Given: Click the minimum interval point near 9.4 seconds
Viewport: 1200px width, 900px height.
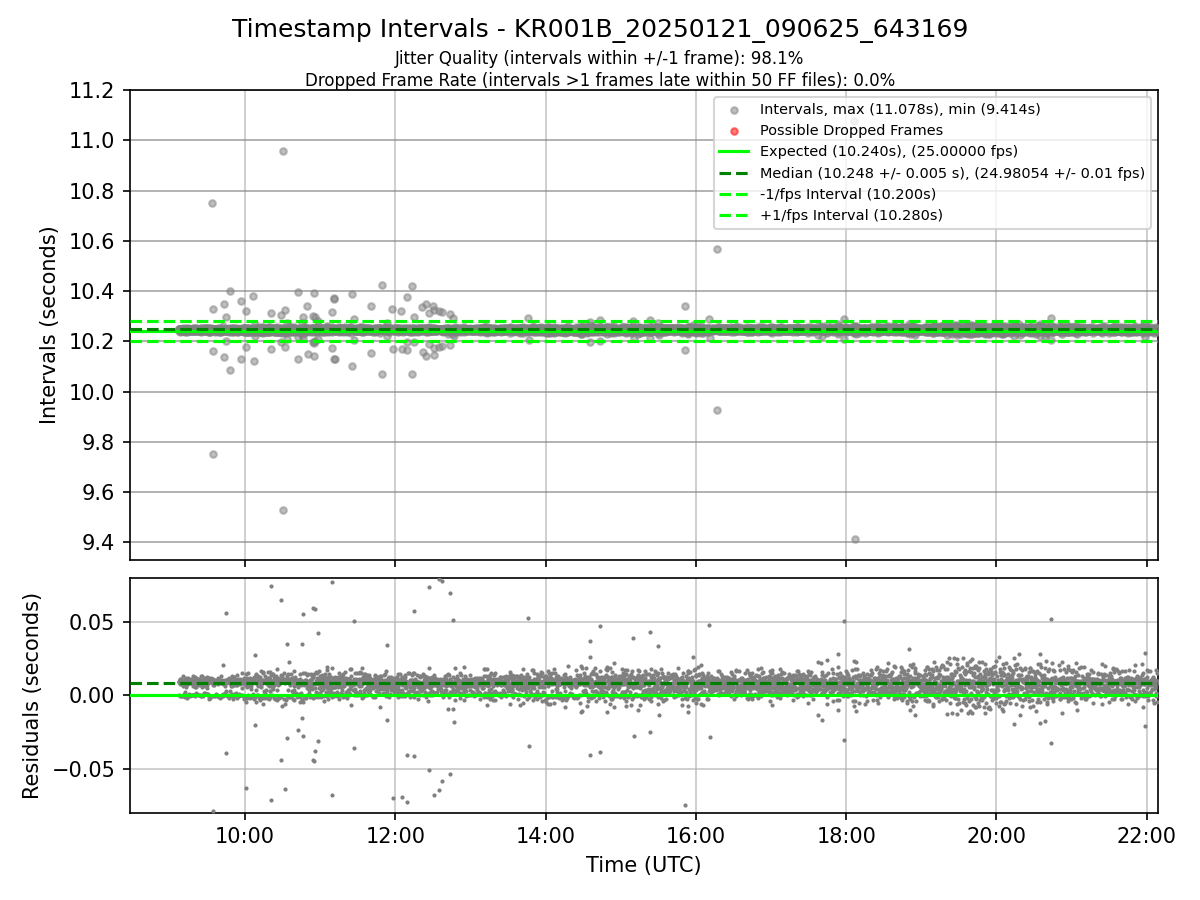Looking at the screenshot, I should 855,539.
